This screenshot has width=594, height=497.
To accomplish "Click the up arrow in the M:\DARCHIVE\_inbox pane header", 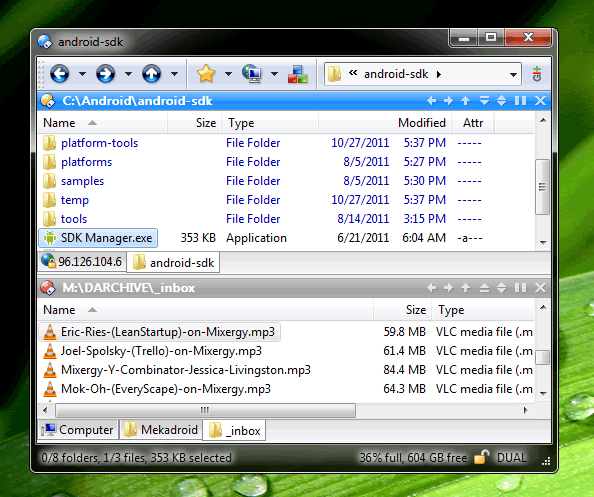I will [466, 288].
